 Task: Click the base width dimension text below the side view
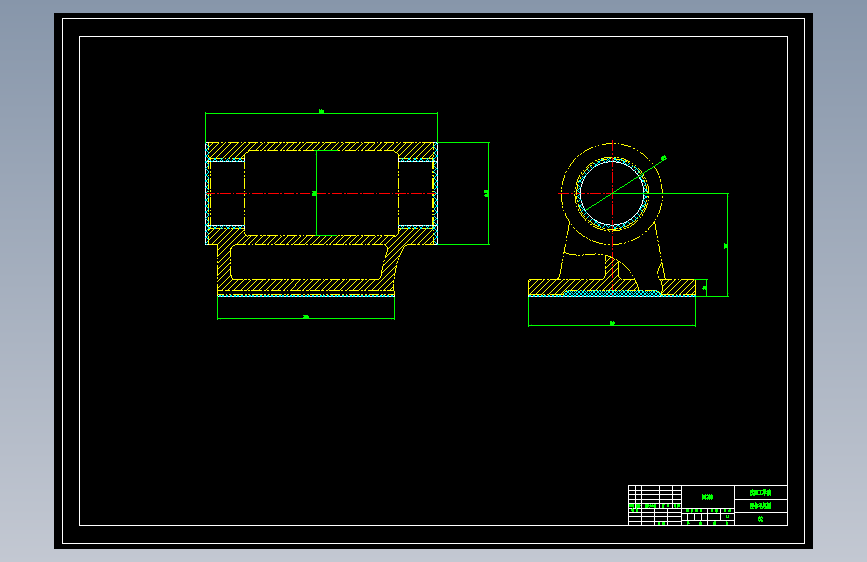(x=612, y=323)
